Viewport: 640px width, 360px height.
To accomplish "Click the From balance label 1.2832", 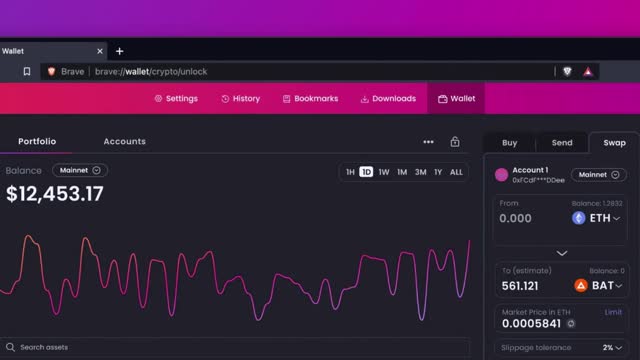I will (x=597, y=203).
